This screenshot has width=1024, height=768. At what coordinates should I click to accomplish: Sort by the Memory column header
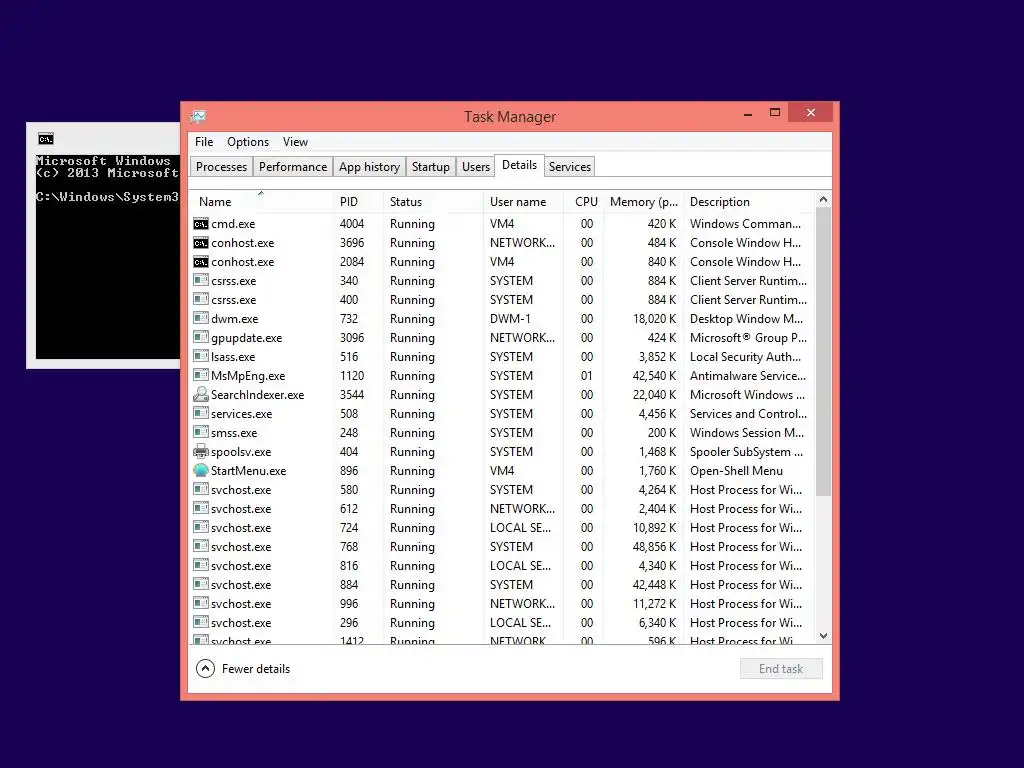644,202
